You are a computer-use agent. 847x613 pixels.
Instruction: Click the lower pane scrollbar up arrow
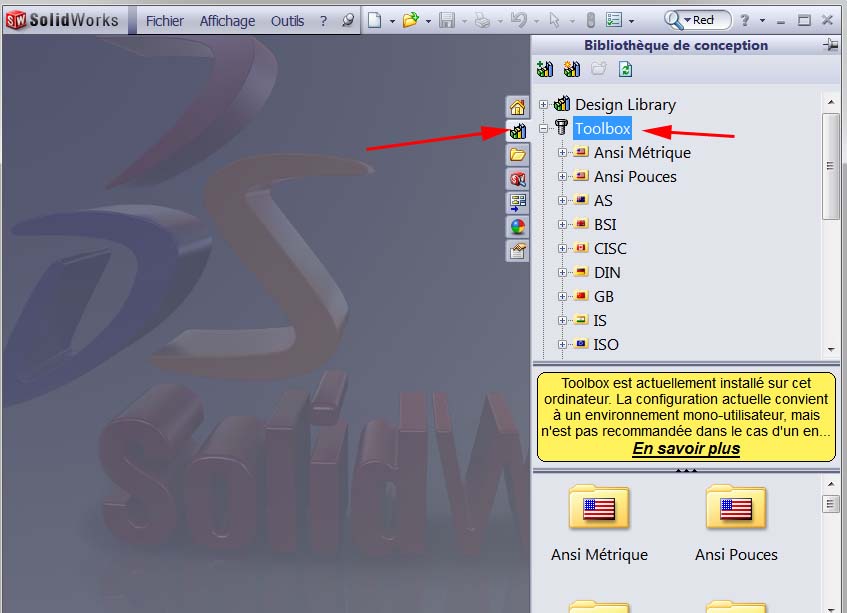[x=831, y=484]
